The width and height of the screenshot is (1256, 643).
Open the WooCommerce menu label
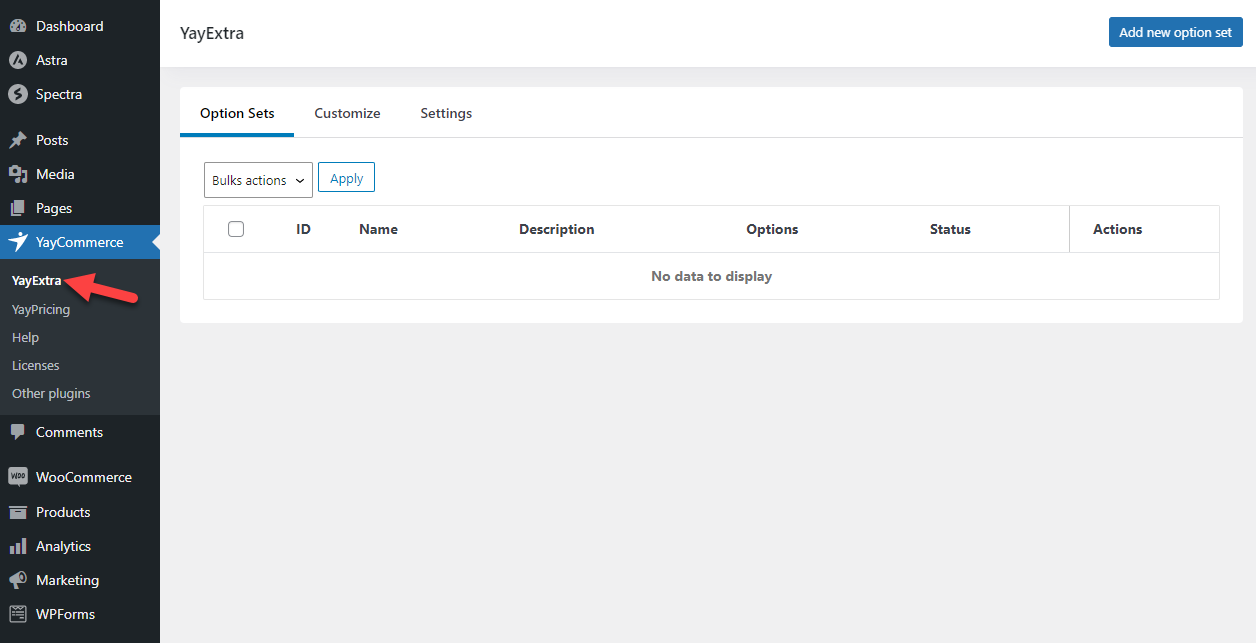tap(84, 477)
